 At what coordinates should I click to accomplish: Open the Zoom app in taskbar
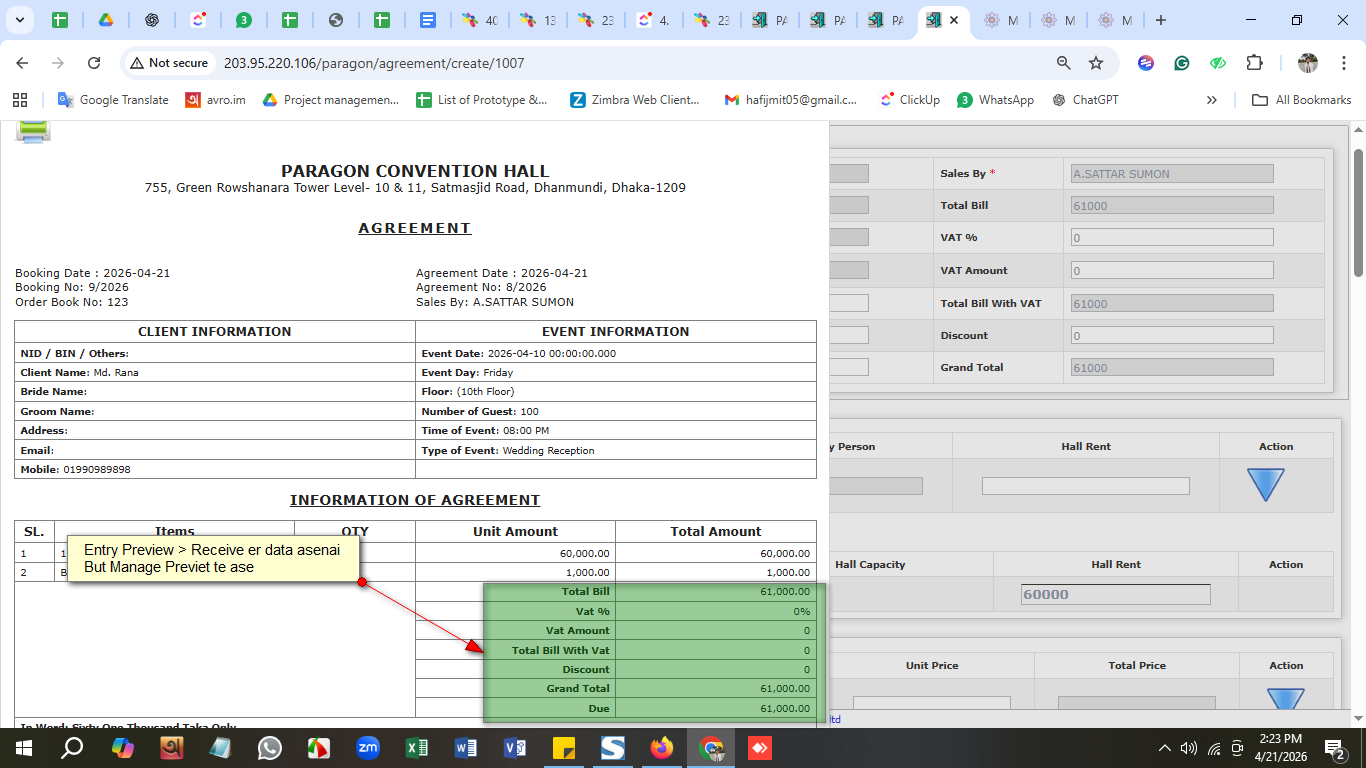tap(368, 748)
